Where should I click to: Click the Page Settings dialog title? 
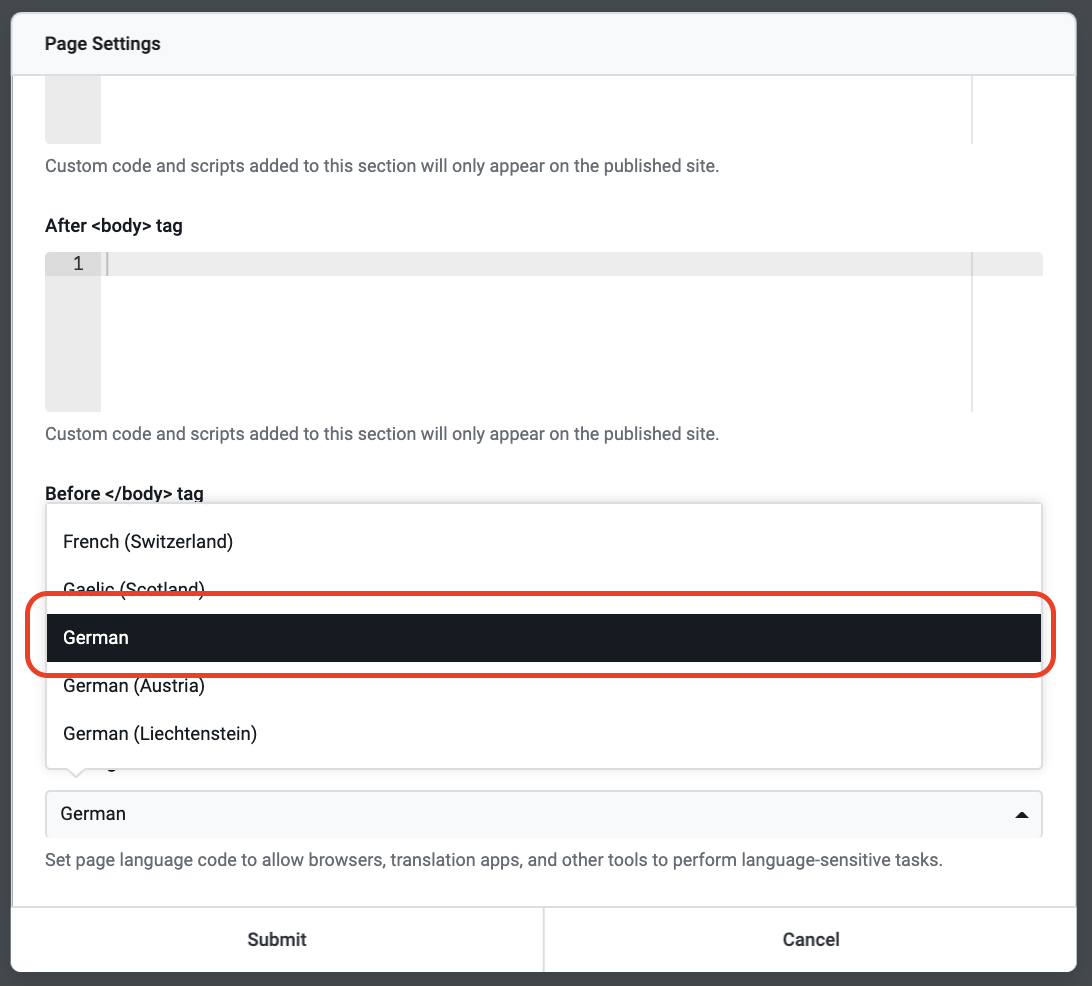tap(102, 43)
